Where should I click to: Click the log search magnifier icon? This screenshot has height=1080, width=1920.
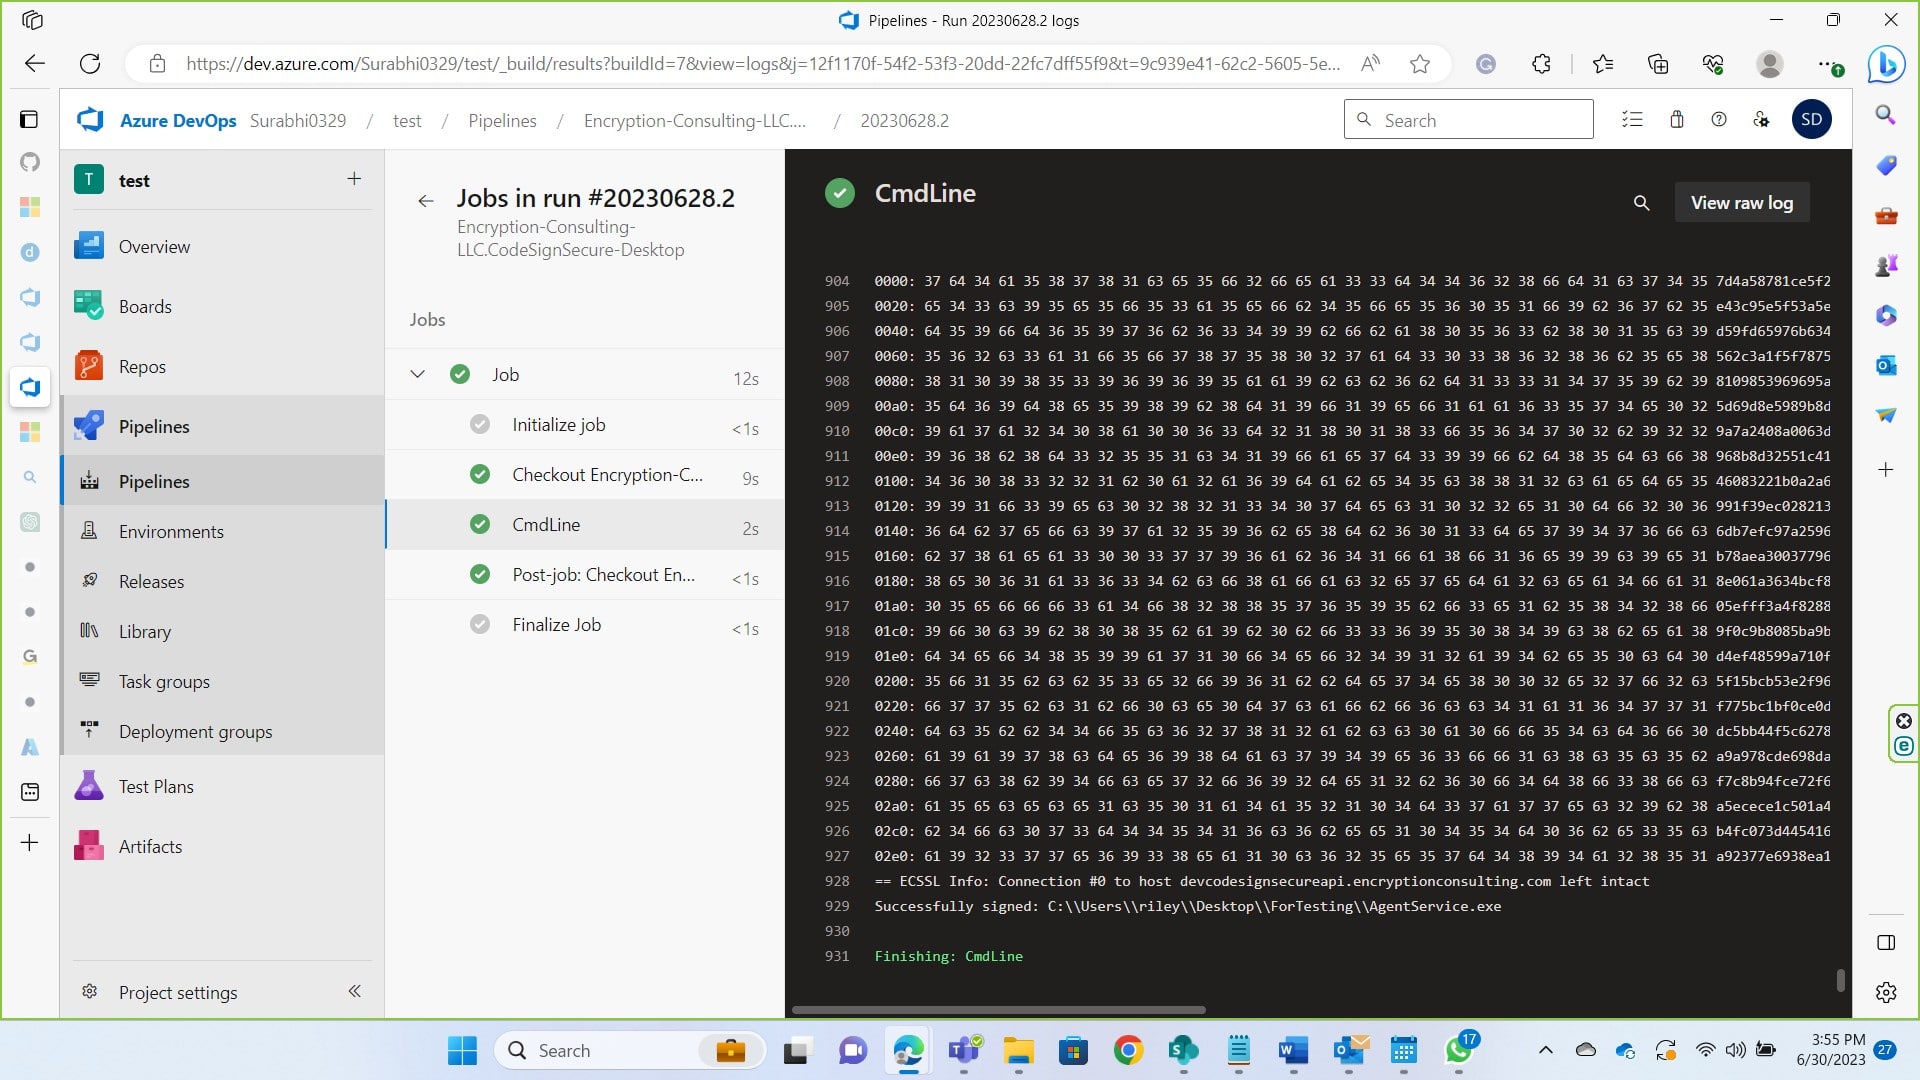(x=1641, y=203)
